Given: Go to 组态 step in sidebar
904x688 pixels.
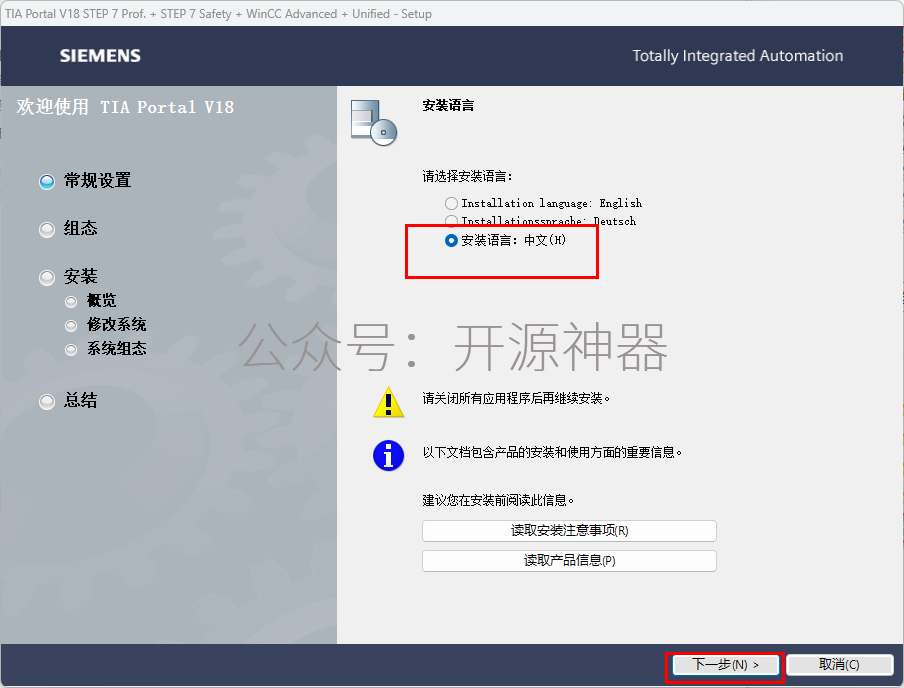Looking at the screenshot, I should click(x=69, y=229).
